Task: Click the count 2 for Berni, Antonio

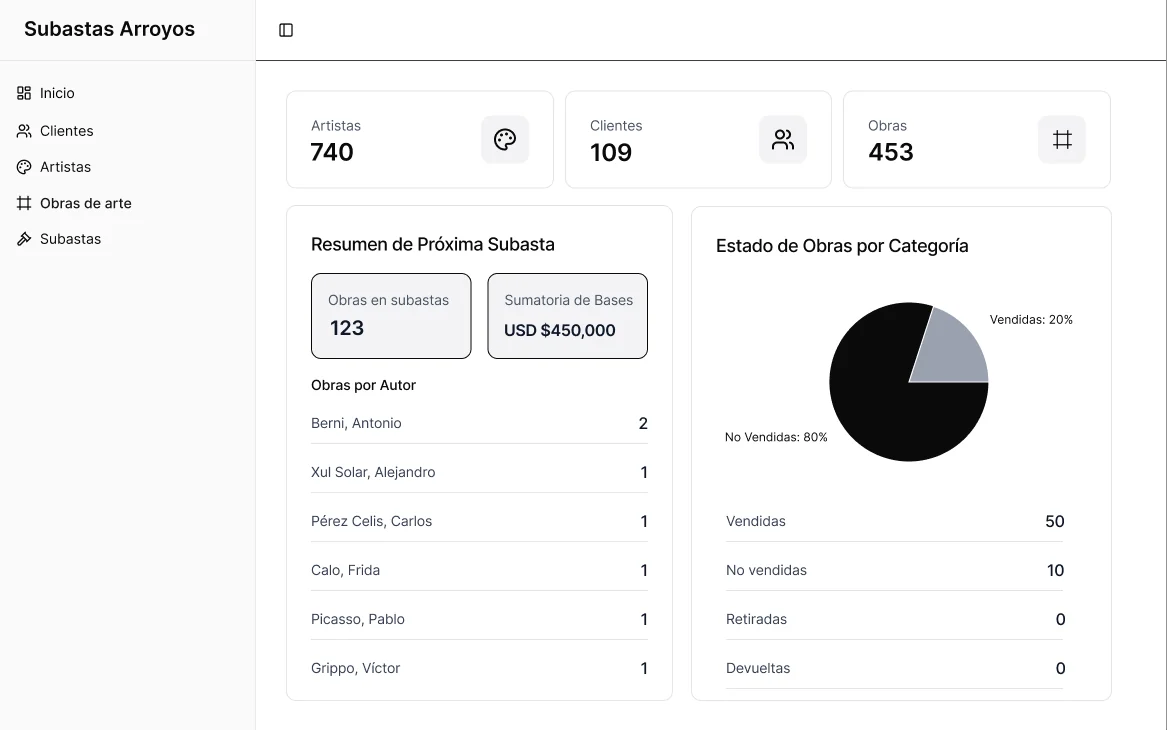Action: (x=643, y=423)
